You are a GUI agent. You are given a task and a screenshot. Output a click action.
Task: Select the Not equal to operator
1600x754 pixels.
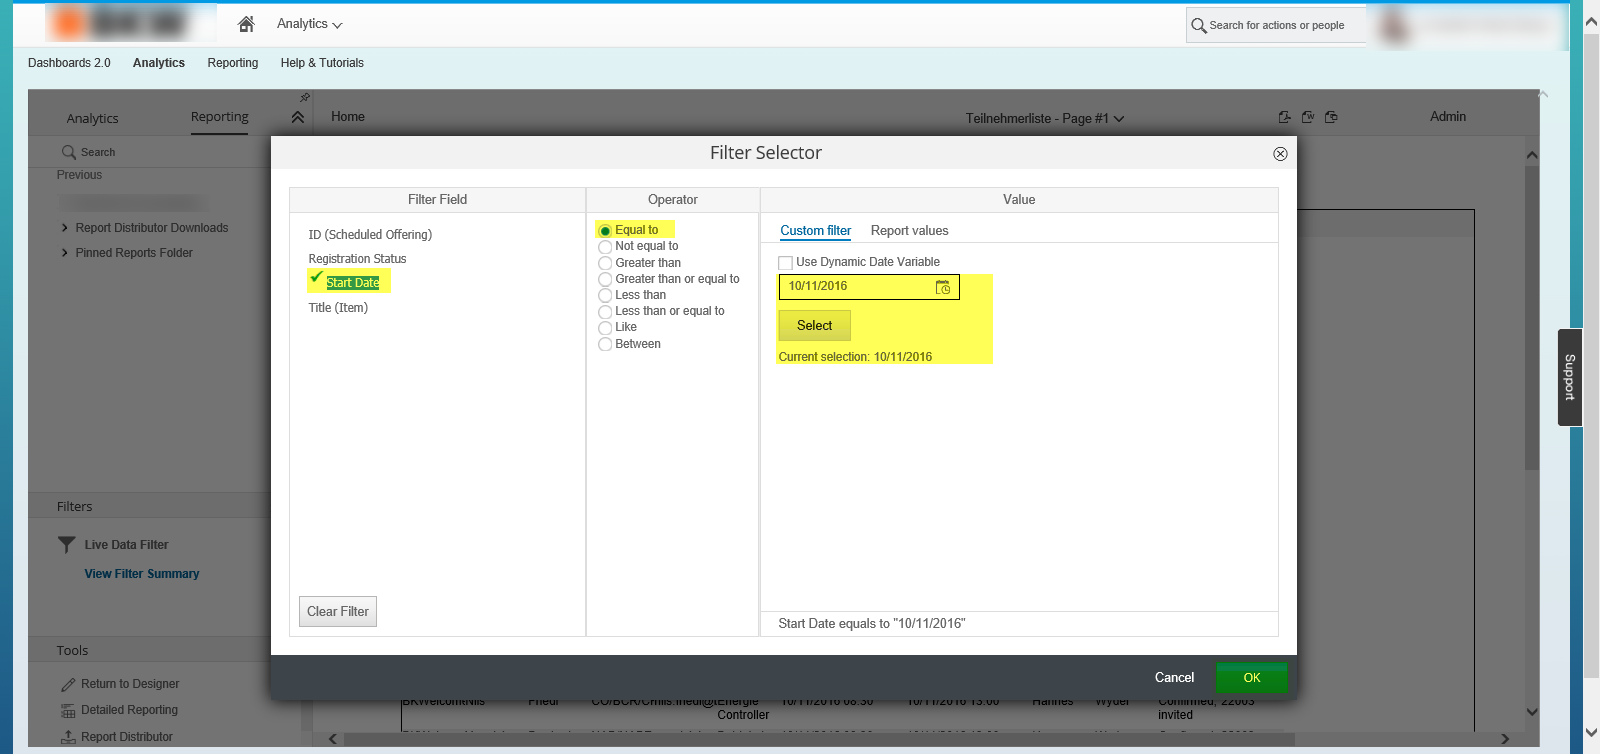605,247
